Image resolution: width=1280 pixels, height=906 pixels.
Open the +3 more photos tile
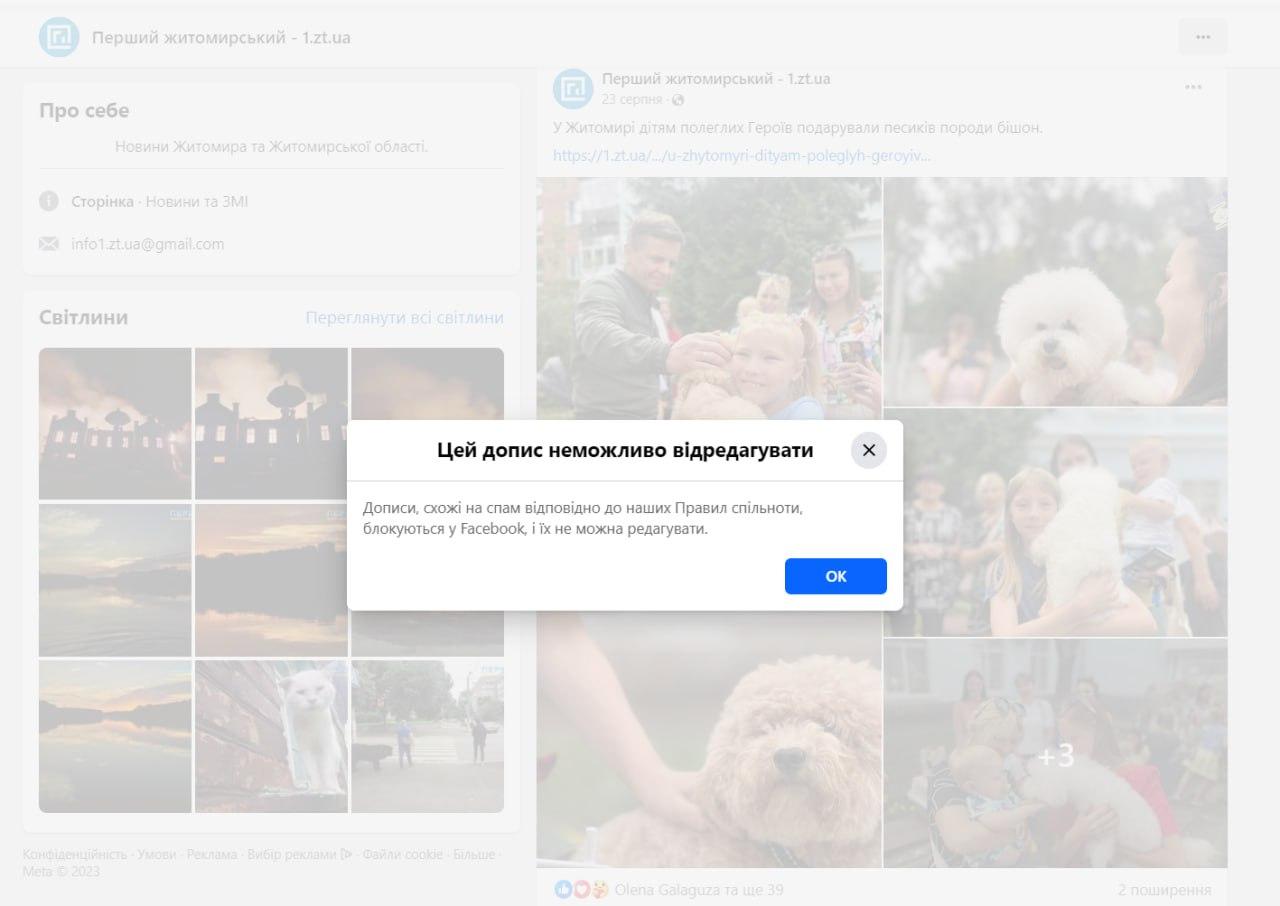[x=1056, y=754]
